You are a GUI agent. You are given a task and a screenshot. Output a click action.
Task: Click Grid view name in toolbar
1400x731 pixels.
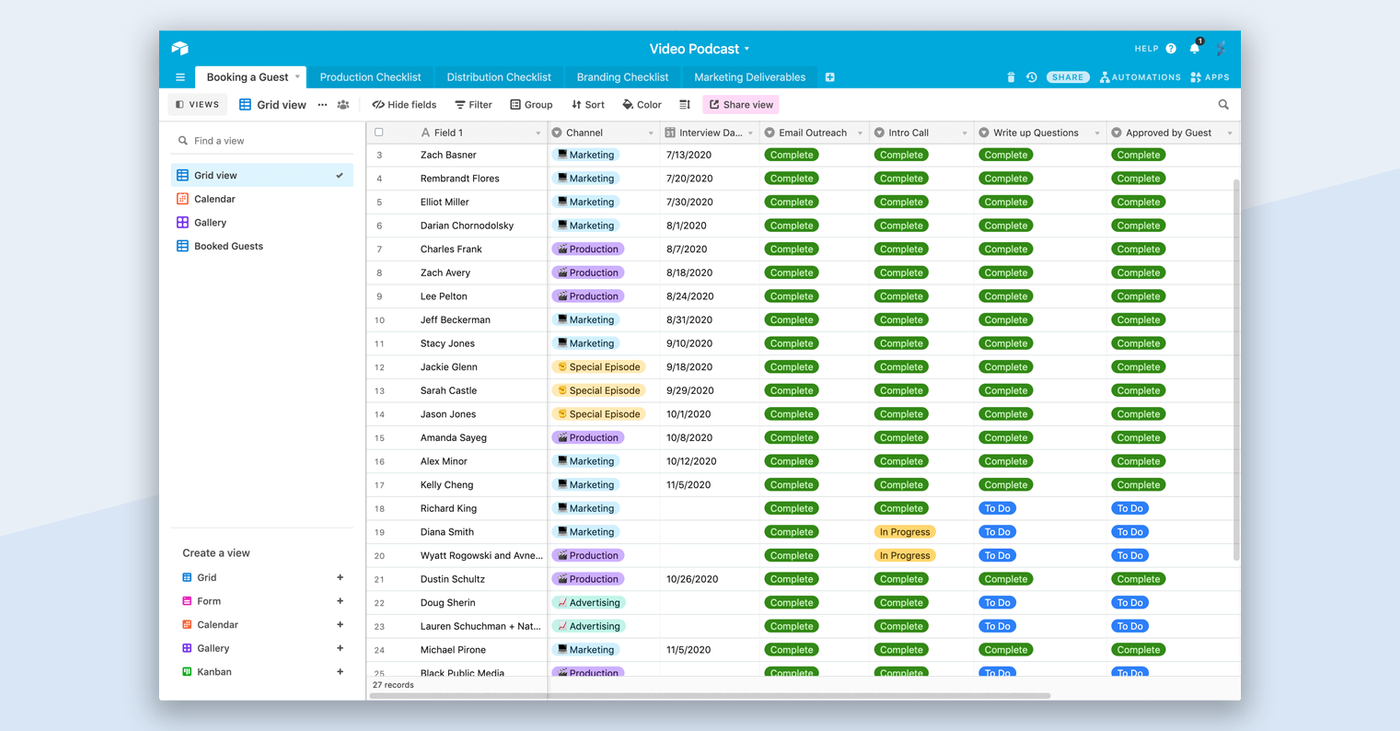(281, 104)
